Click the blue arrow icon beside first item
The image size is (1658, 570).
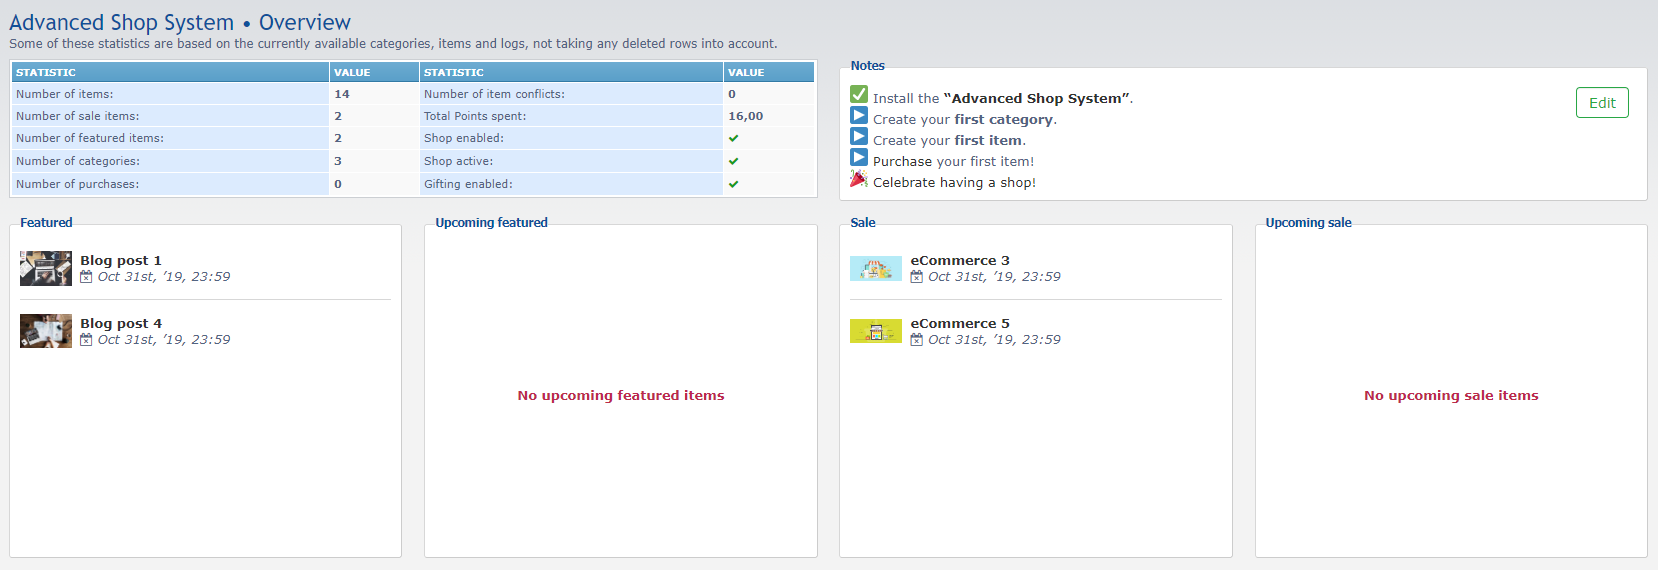[859, 137]
